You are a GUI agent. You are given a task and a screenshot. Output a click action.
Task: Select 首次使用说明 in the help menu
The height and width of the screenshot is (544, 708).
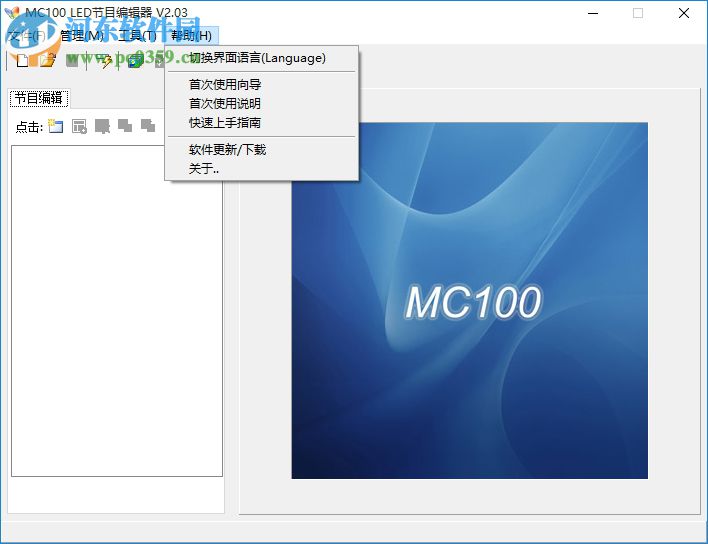225,103
